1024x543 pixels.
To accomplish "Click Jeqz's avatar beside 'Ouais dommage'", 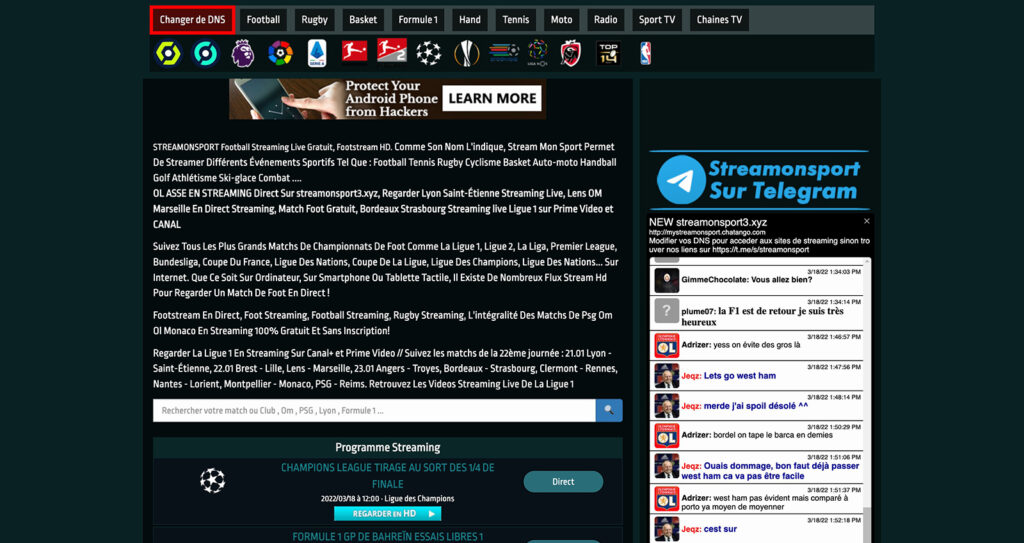I will (x=666, y=466).
